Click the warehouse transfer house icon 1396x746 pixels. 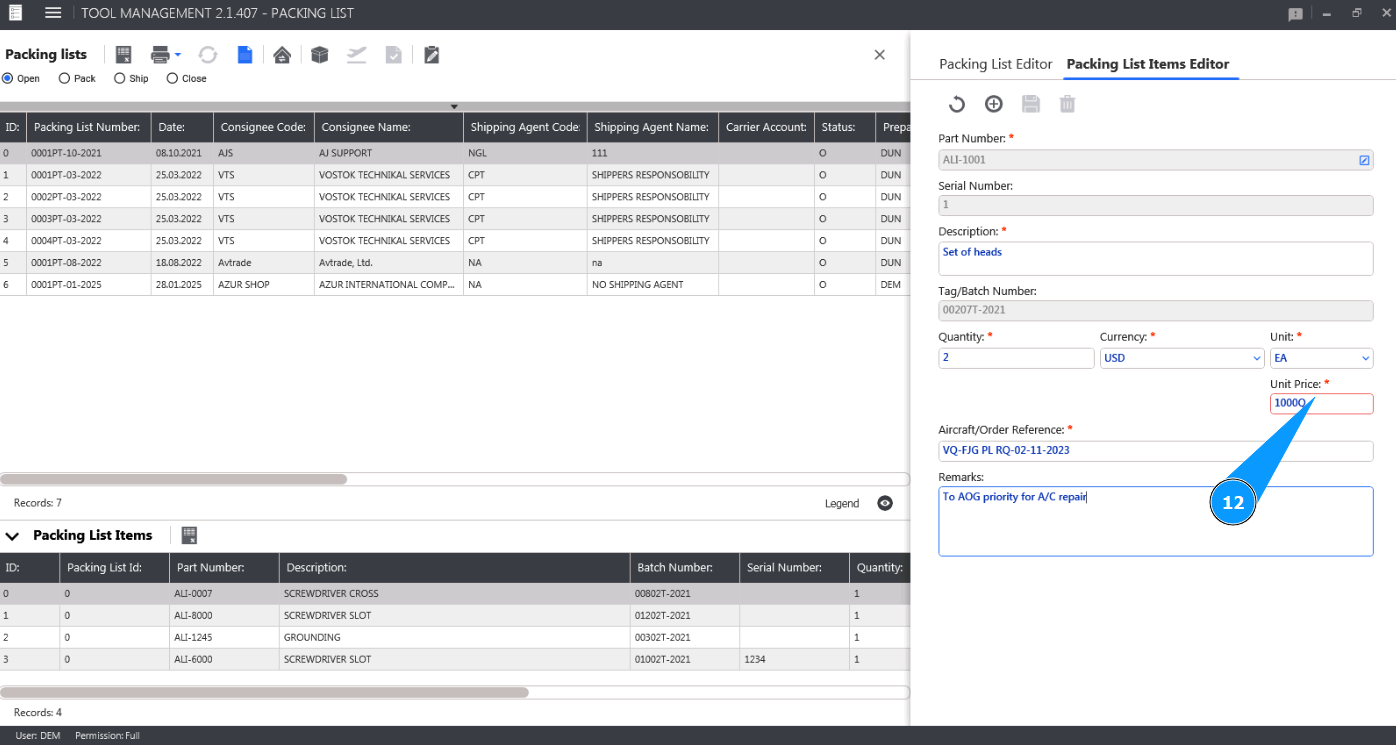click(x=282, y=55)
